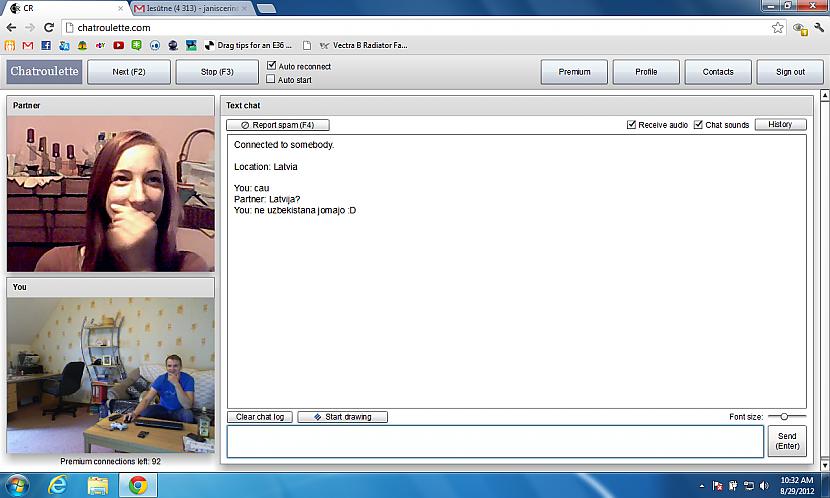Open the YouTube bookmark icon

[119, 46]
